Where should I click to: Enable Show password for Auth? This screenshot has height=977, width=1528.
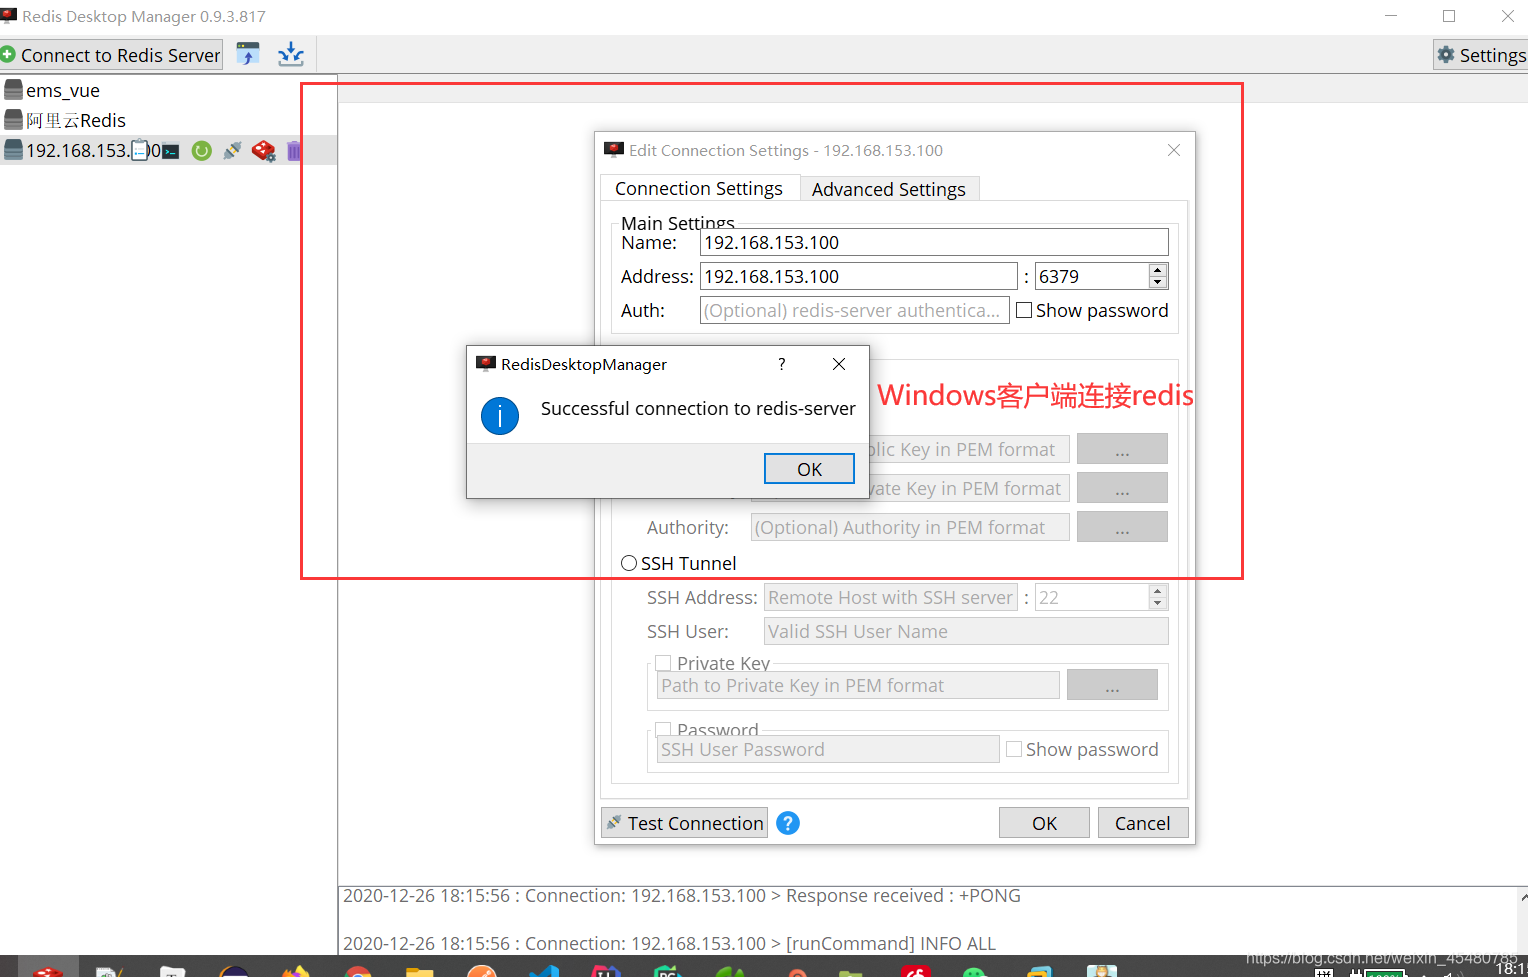[1024, 310]
